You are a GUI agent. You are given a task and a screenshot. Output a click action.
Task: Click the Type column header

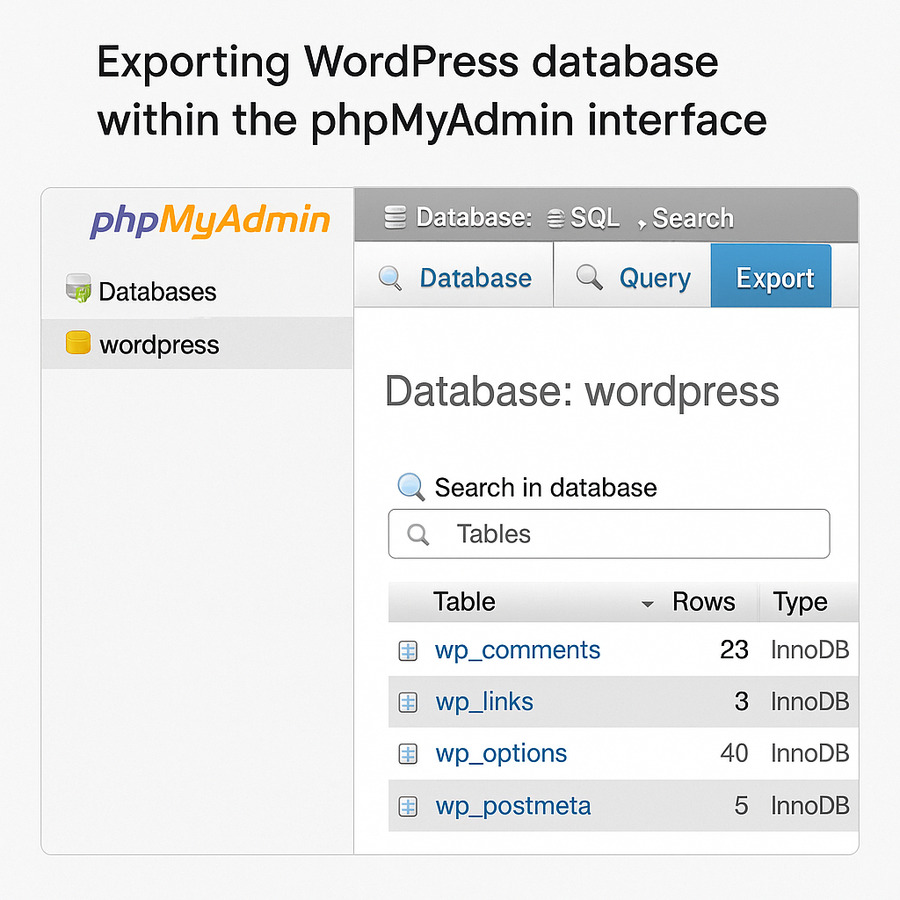[x=800, y=602]
